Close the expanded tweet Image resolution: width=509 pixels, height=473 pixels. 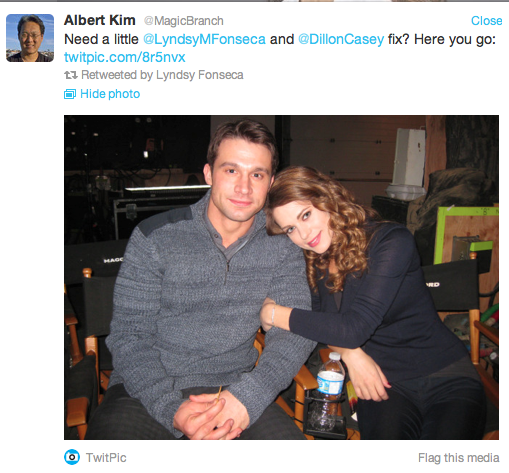tap(486, 21)
